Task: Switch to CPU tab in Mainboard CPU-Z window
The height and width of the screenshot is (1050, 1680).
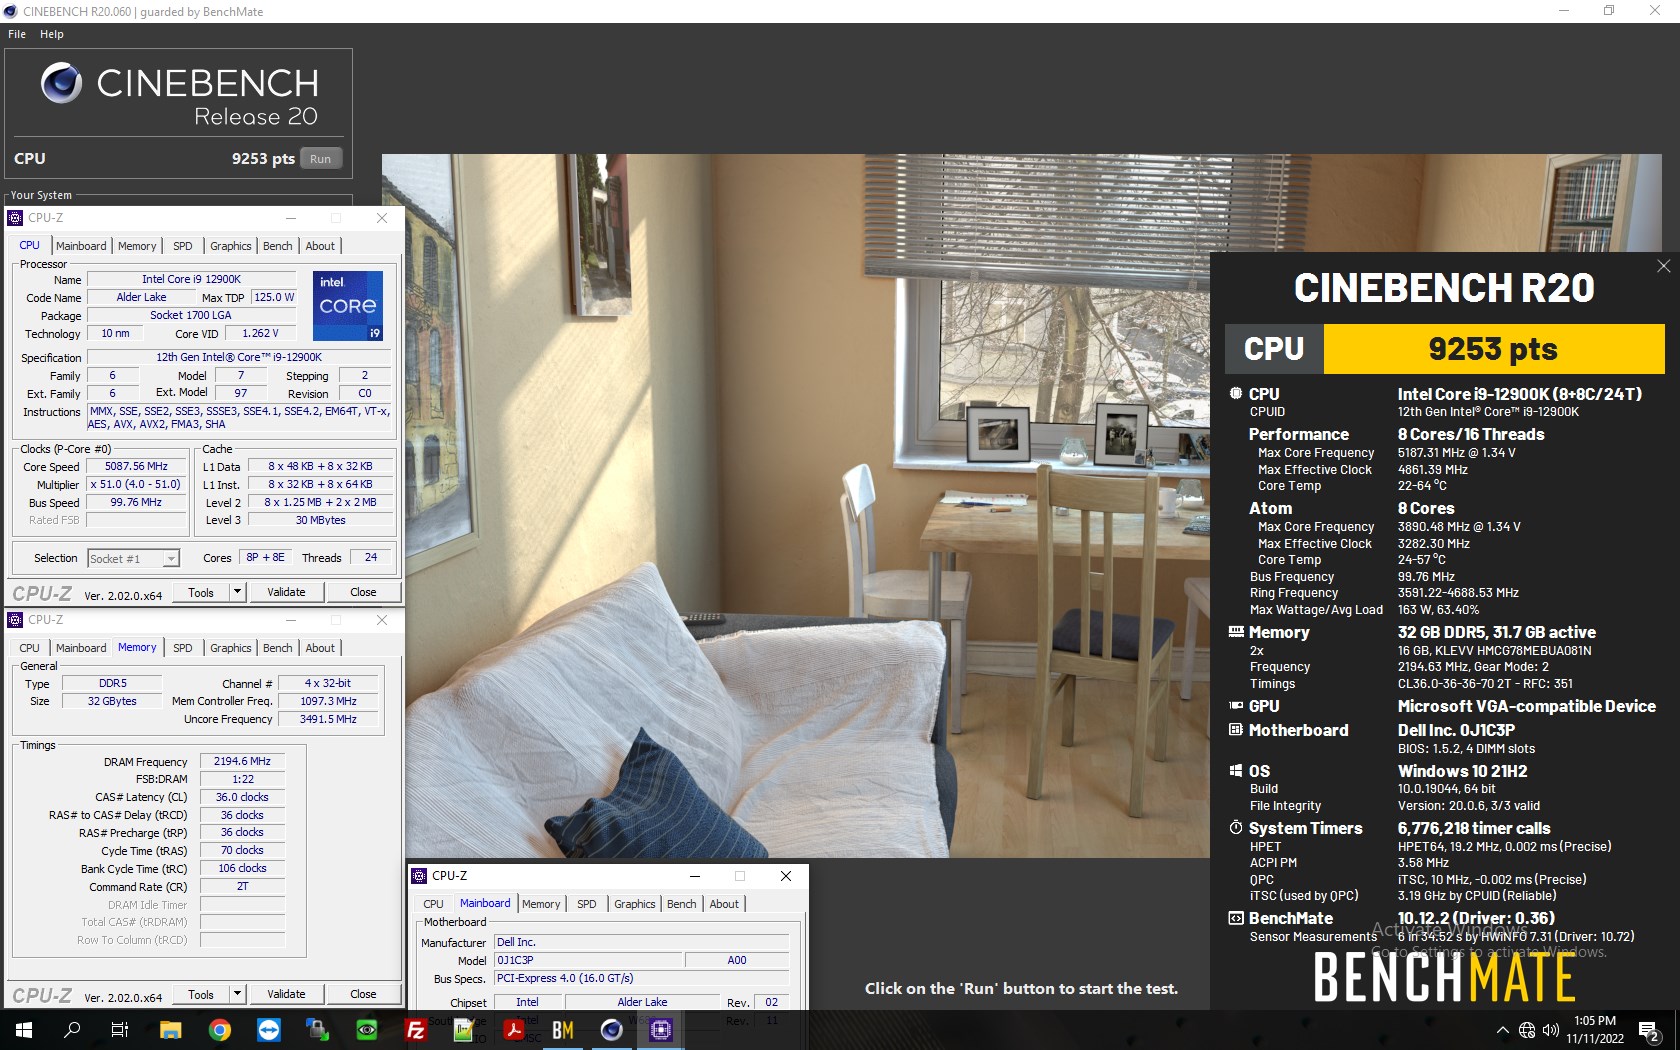Action: pyautogui.click(x=433, y=904)
